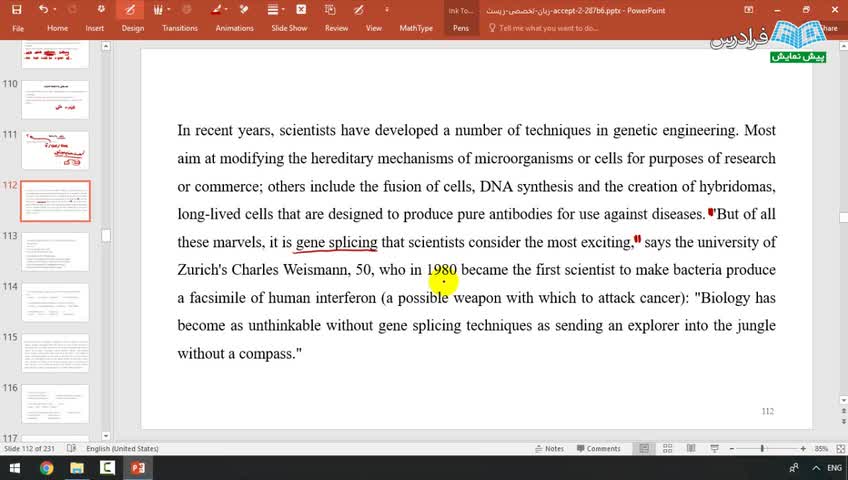
Task: Open the customize quick access toolbar dropdown
Action: (x=386, y=10)
